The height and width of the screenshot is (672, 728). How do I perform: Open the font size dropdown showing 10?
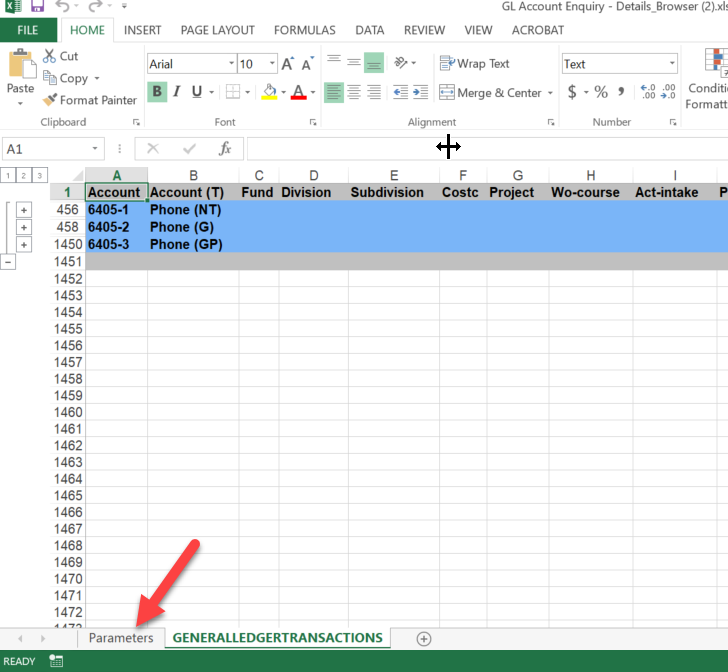tap(272, 64)
